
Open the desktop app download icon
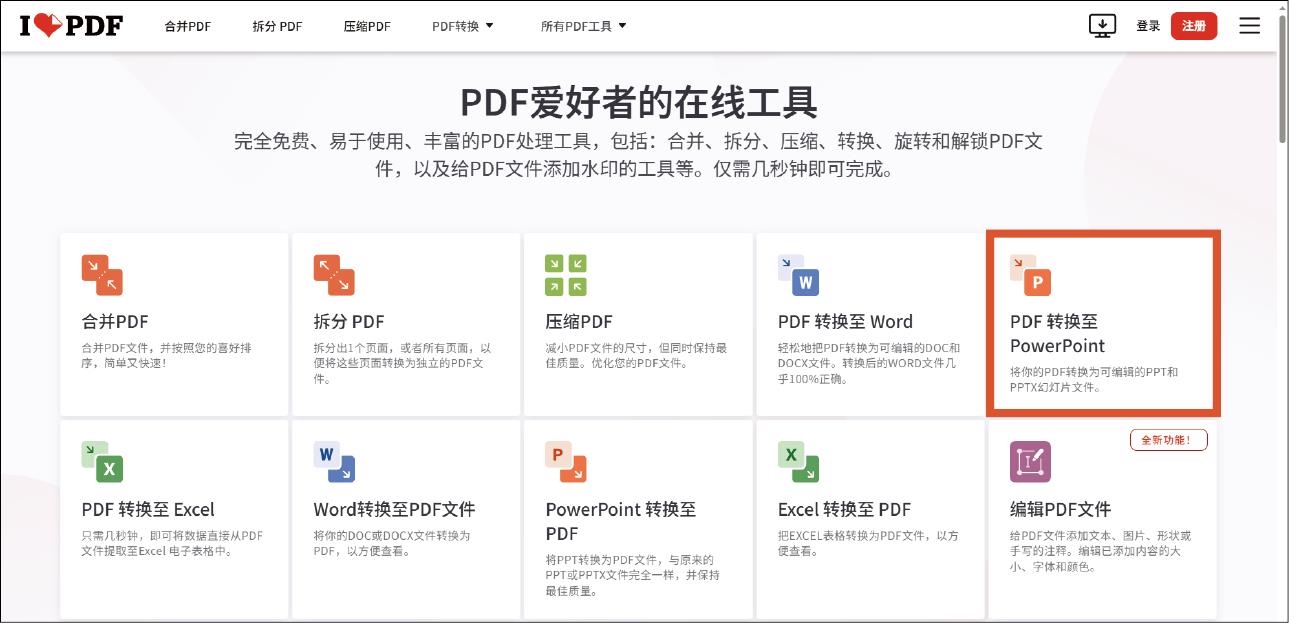(x=1102, y=26)
